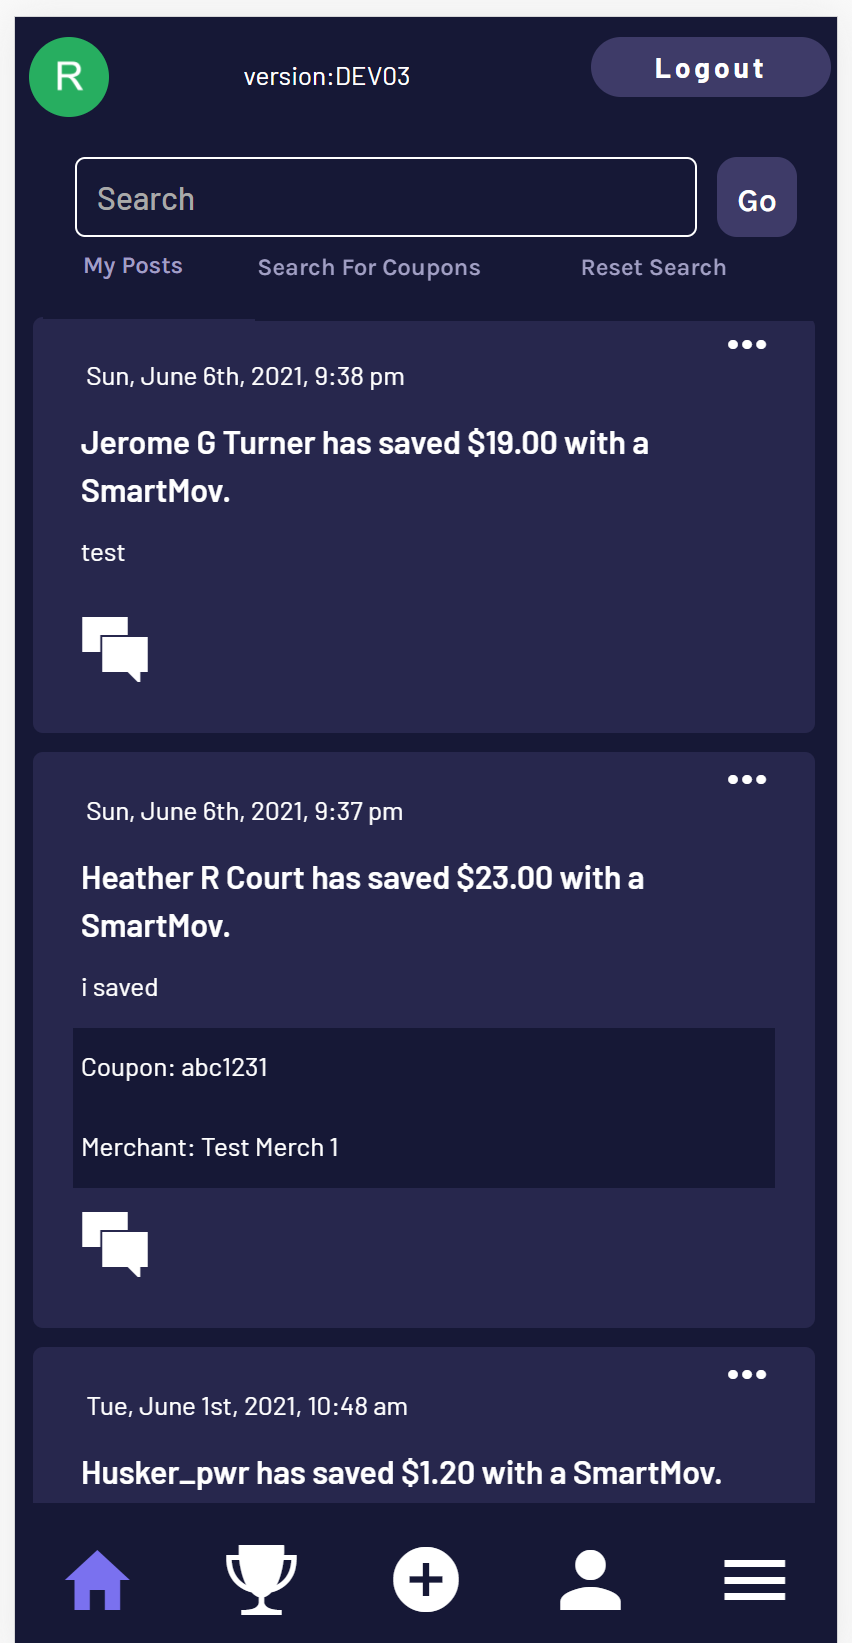Open comments on Jerome G Turner's post

[x=114, y=648]
